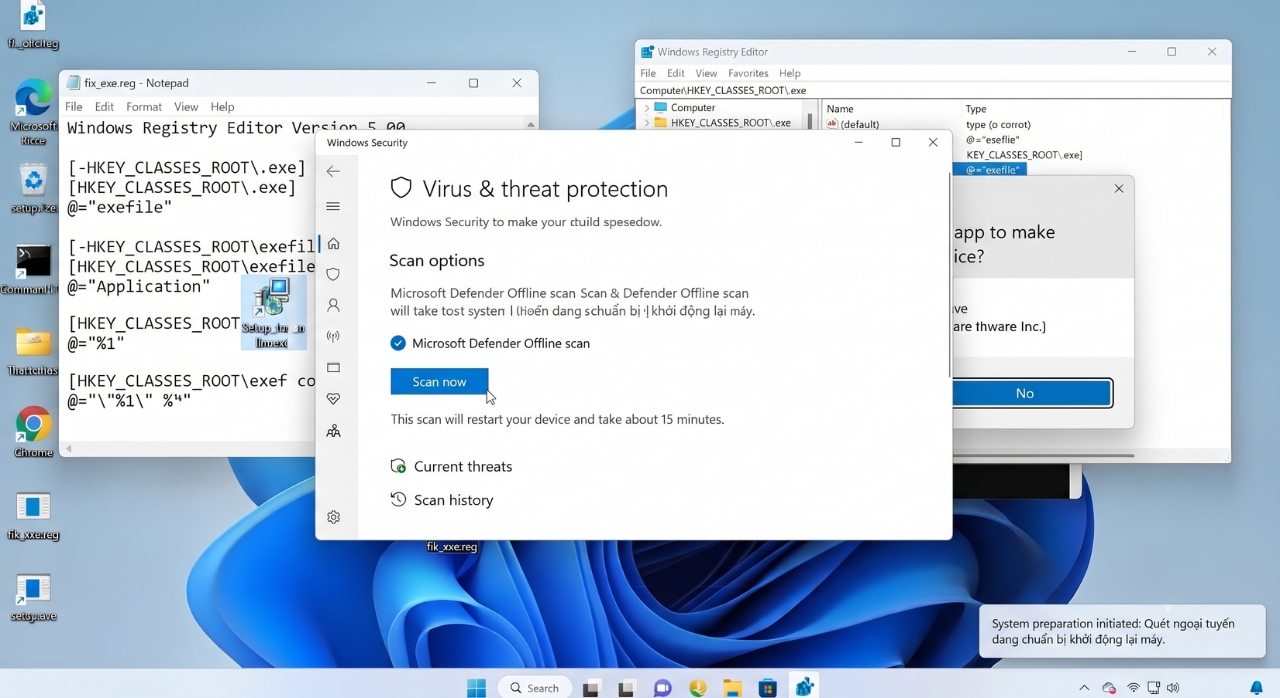The width and height of the screenshot is (1280, 698).
Task: Open Registry Editor File menu
Action: [x=648, y=73]
